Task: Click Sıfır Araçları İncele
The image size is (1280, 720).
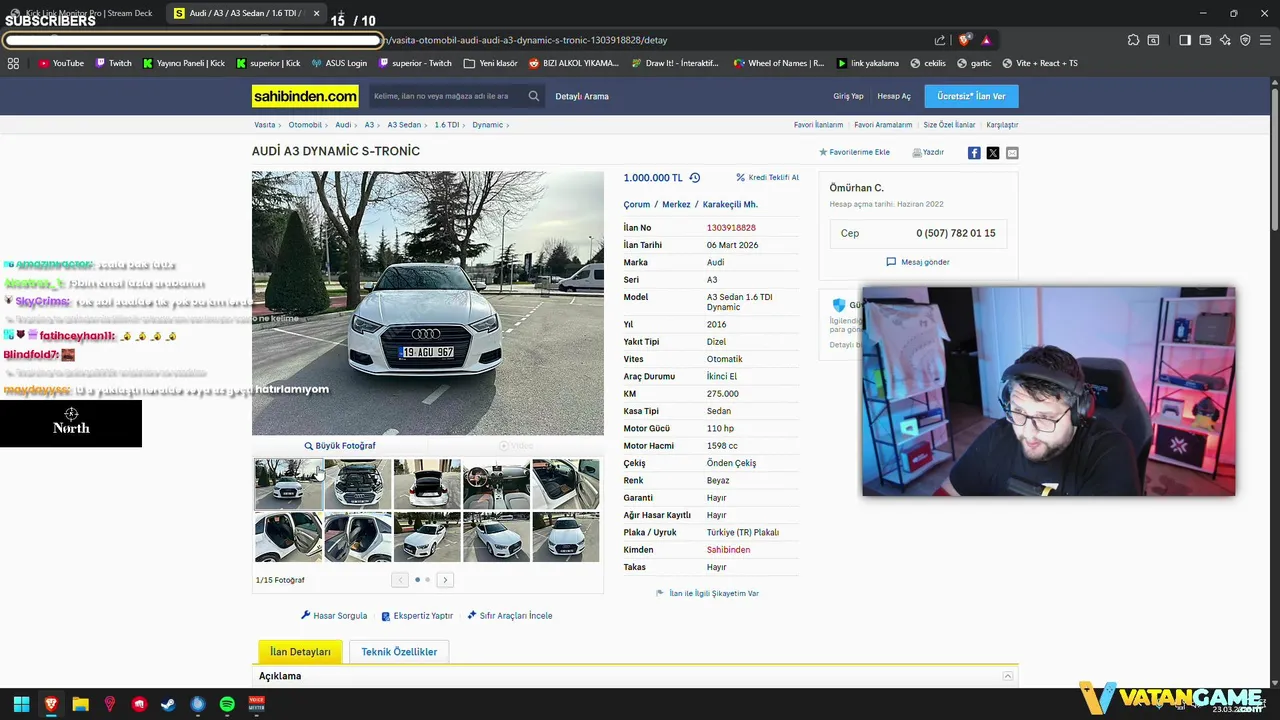Action: (510, 616)
